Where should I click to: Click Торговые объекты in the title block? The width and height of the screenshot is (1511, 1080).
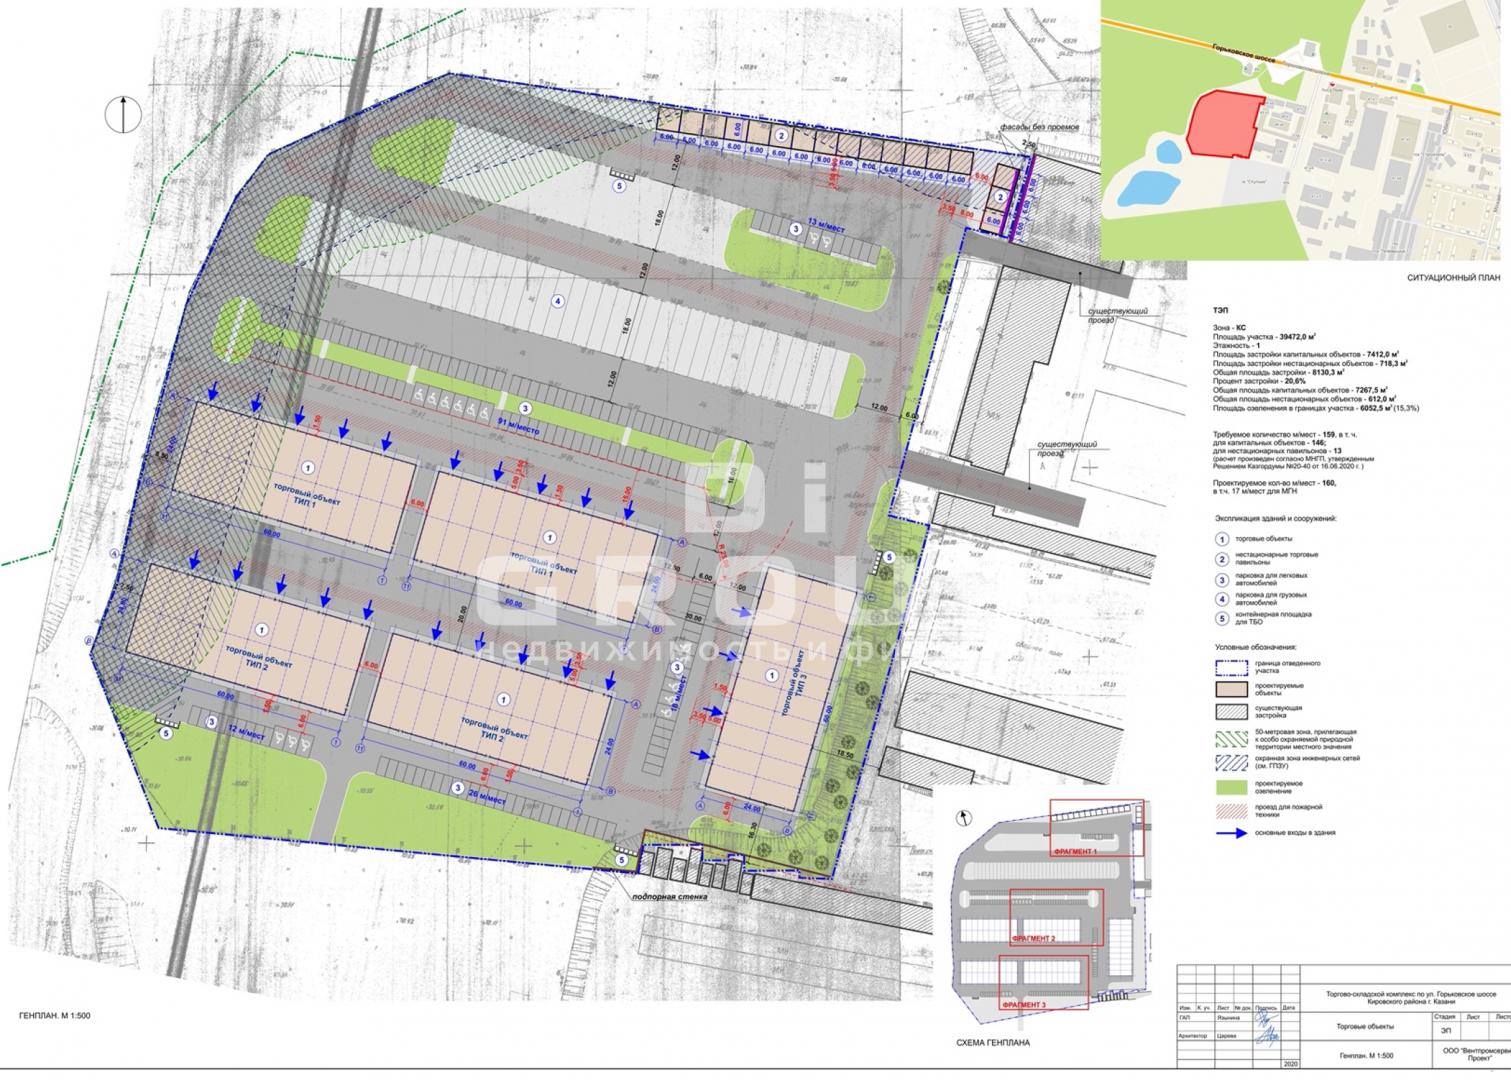coord(1366,1027)
